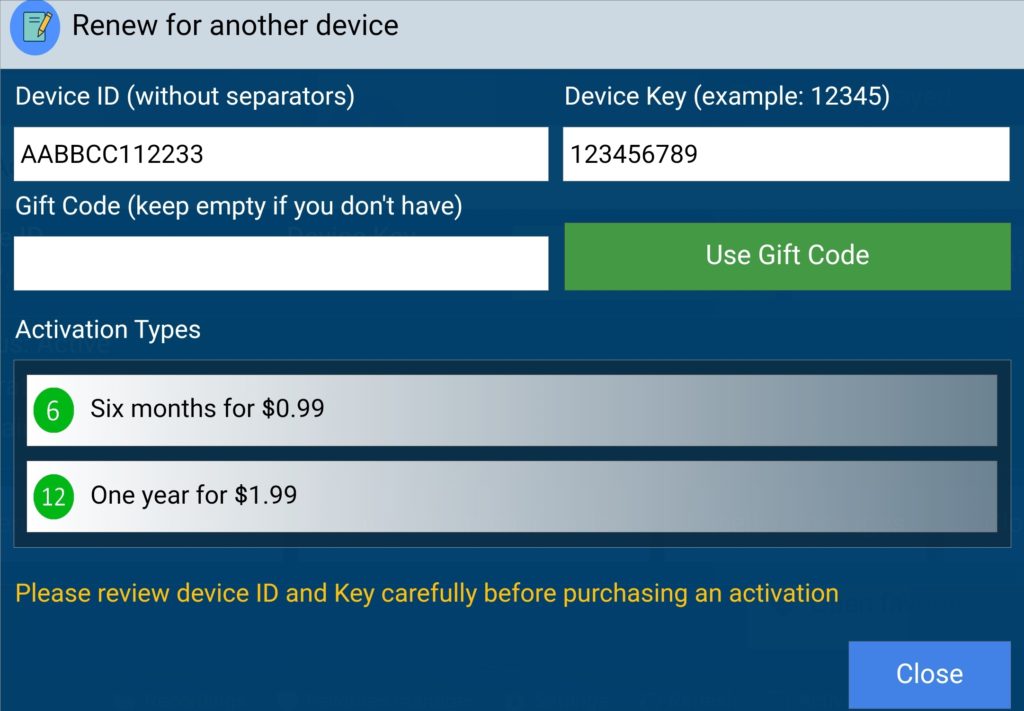
Task: Click the Gift Code label text
Action: pyautogui.click(x=238, y=206)
